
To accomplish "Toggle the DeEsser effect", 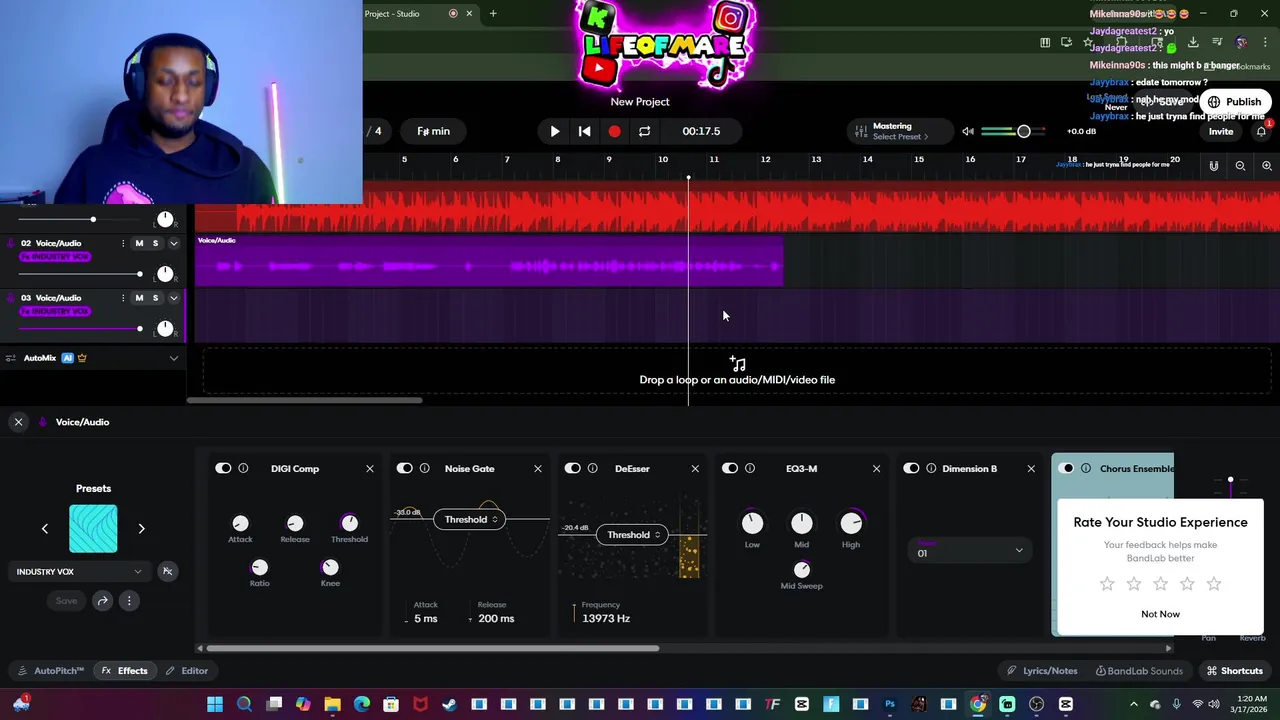I will click(572, 468).
